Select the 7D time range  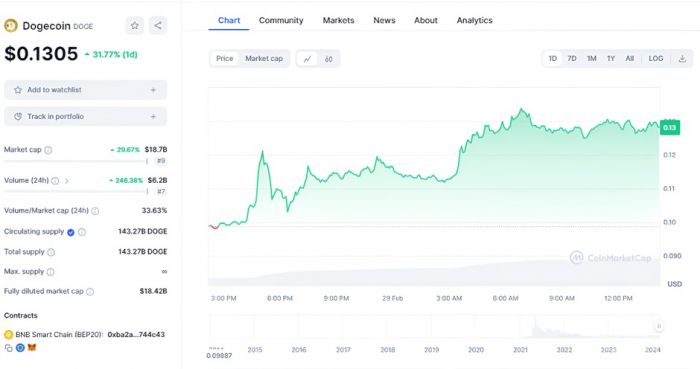coord(571,58)
